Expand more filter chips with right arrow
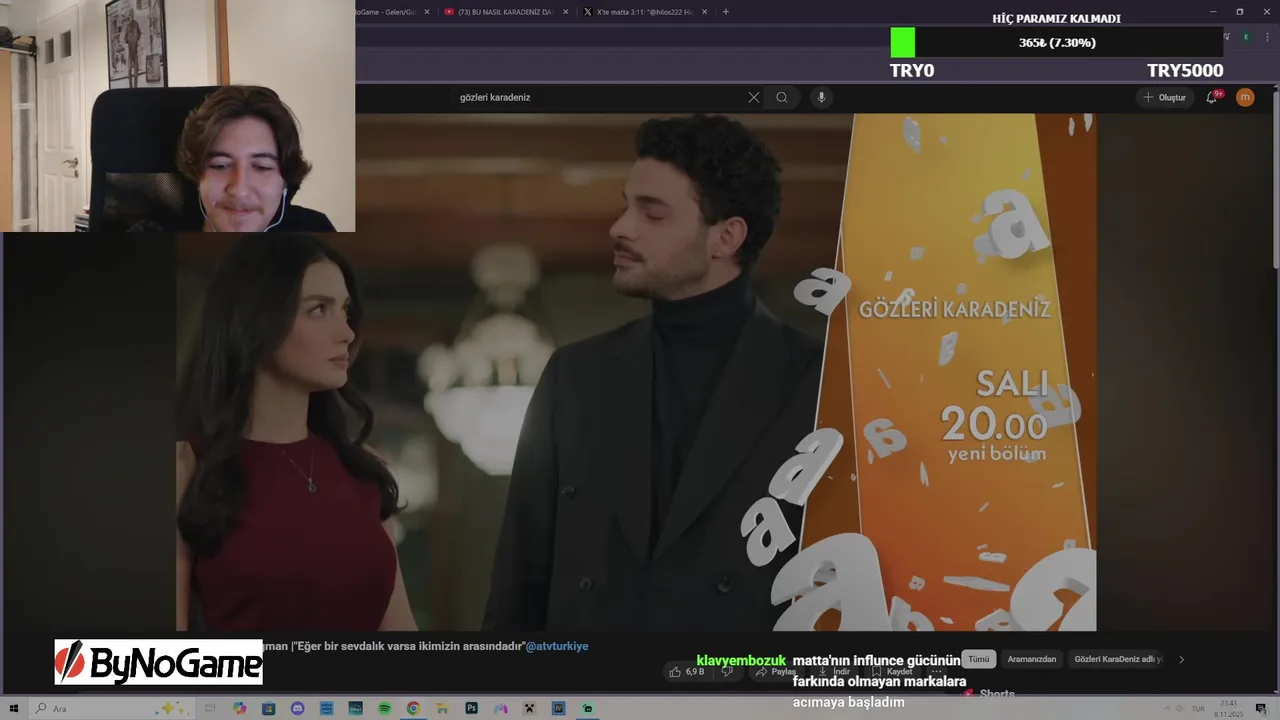This screenshot has height=720, width=1280. 1181,659
